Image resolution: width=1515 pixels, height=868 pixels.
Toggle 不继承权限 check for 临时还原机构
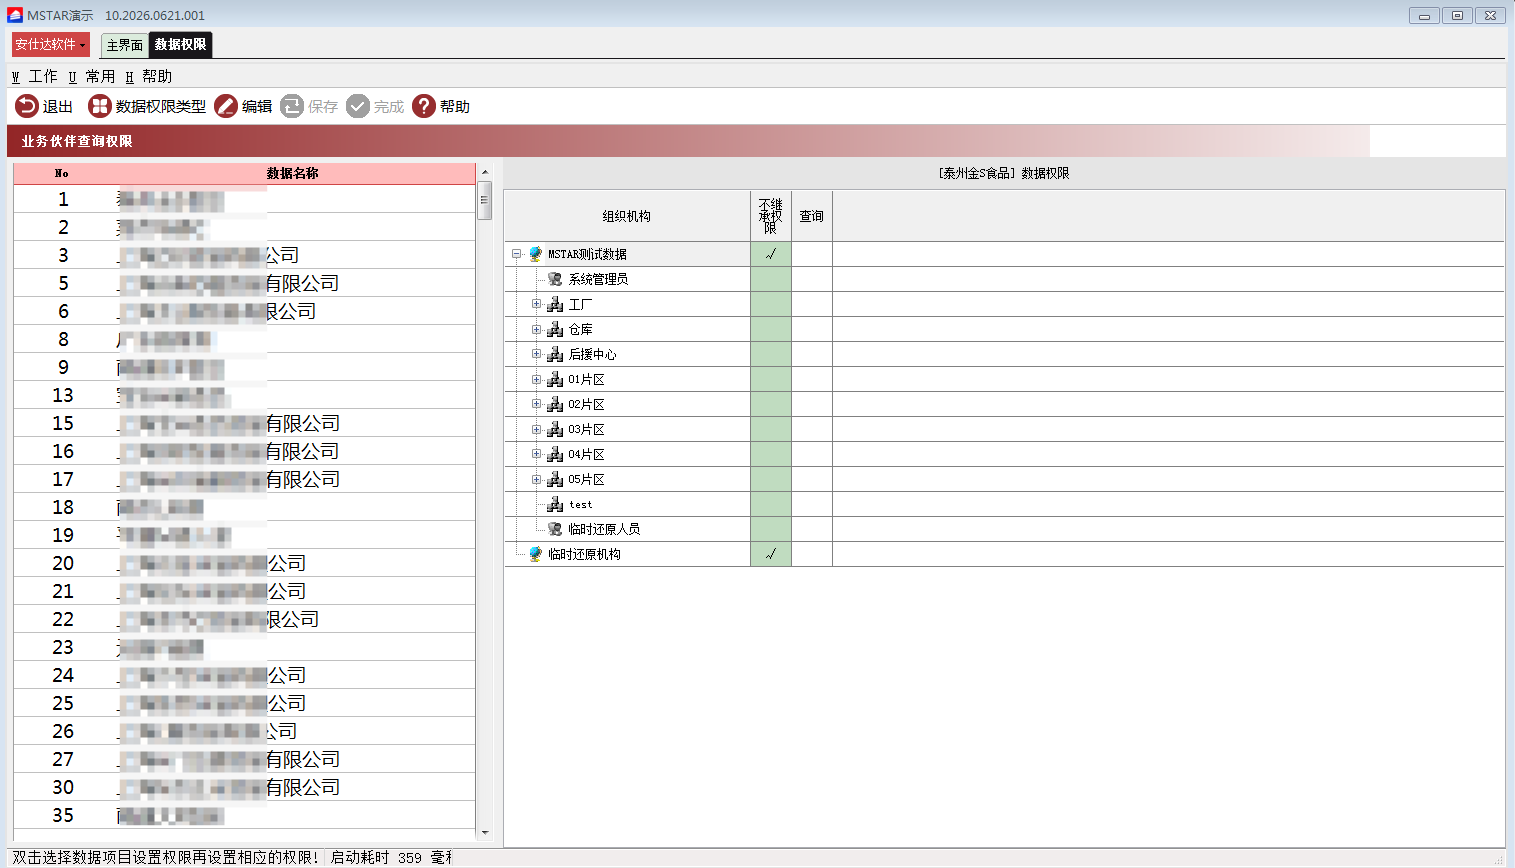771,554
